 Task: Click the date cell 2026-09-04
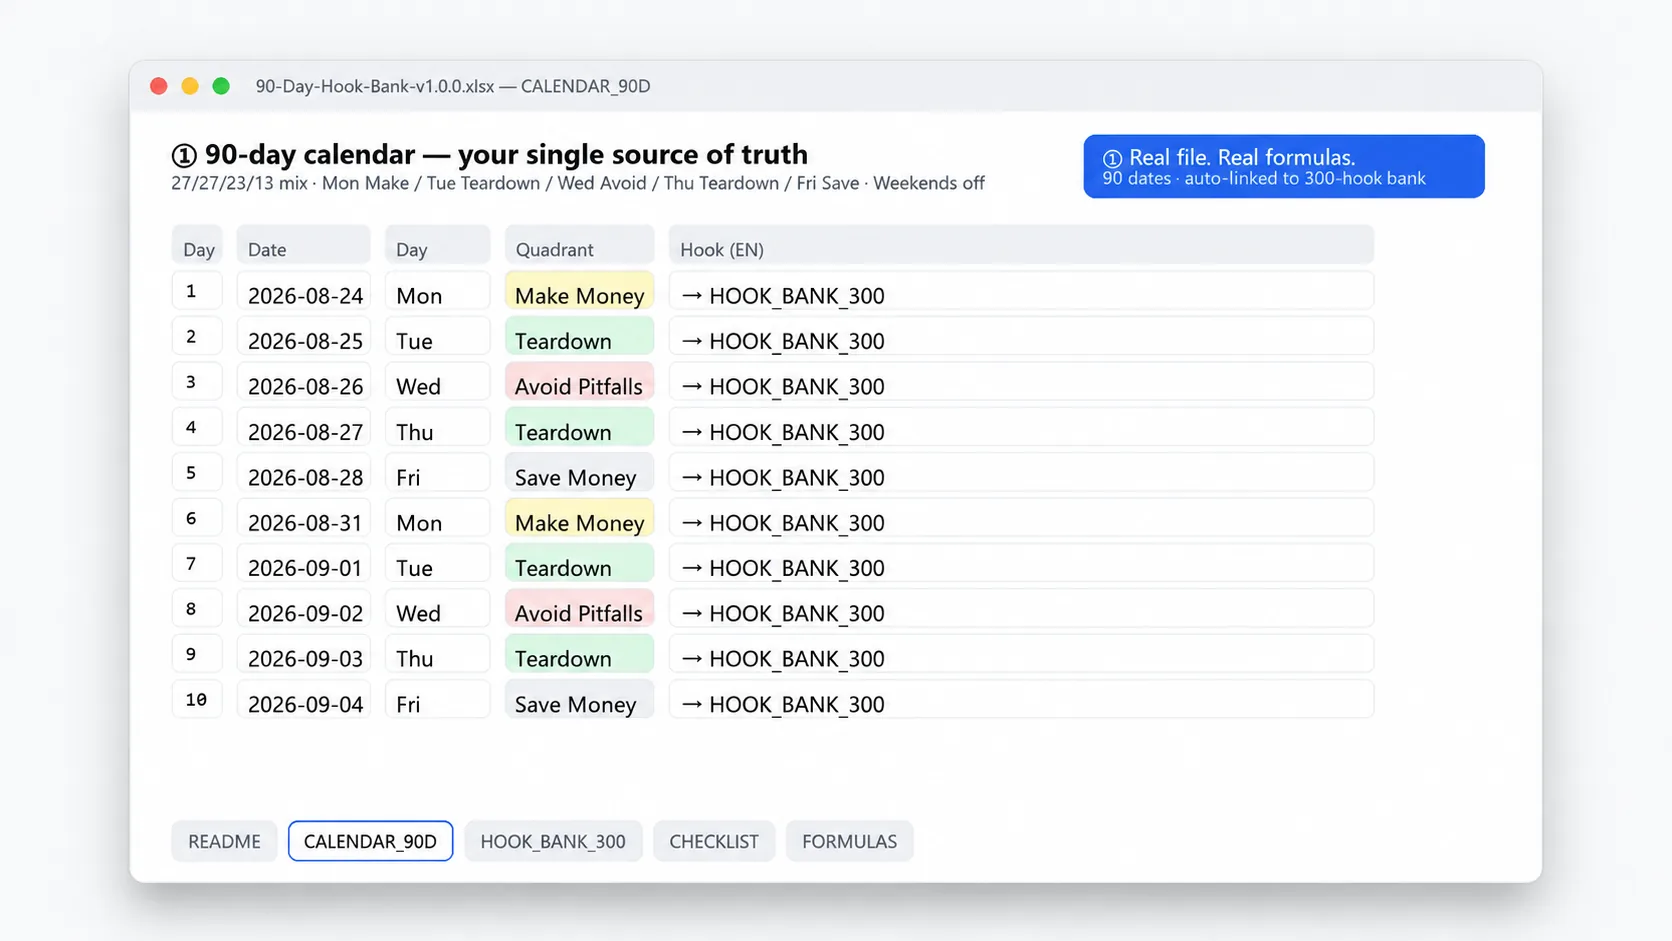(x=303, y=700)
